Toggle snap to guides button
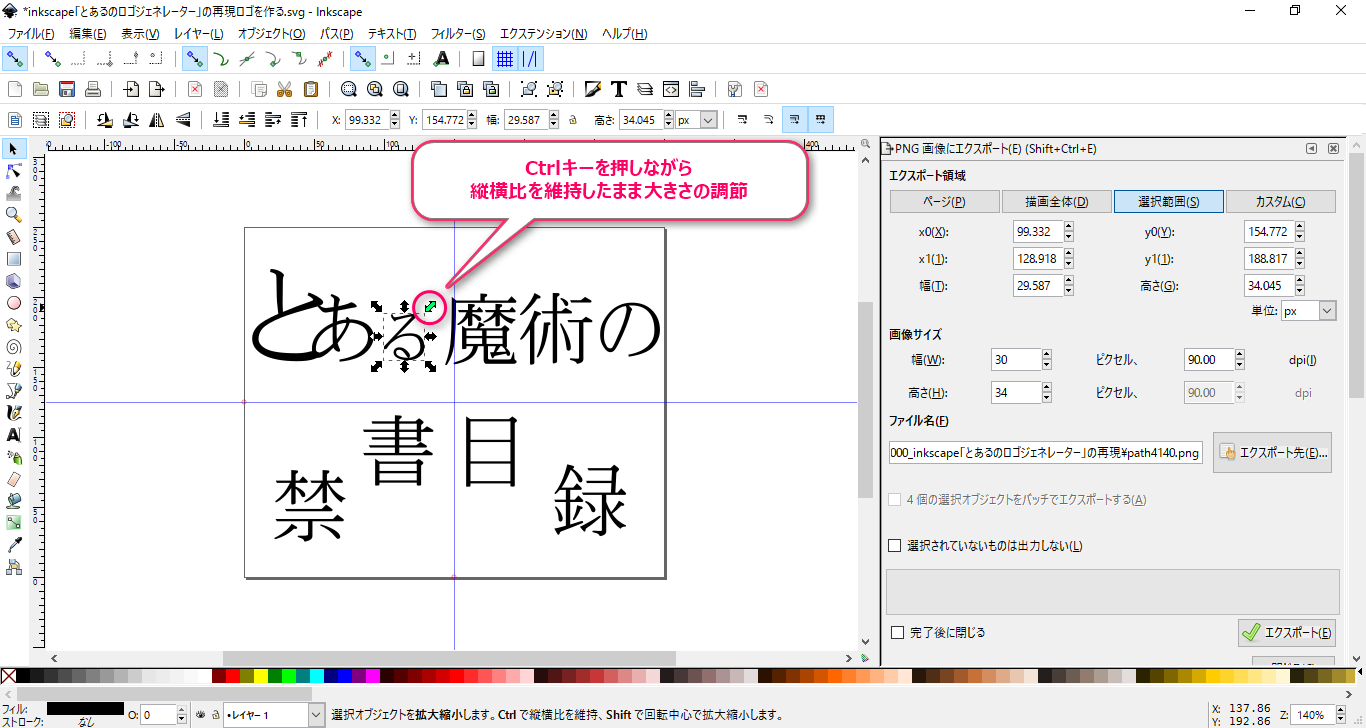Viewport: 1366px width, 728px height. pos(531,58)
